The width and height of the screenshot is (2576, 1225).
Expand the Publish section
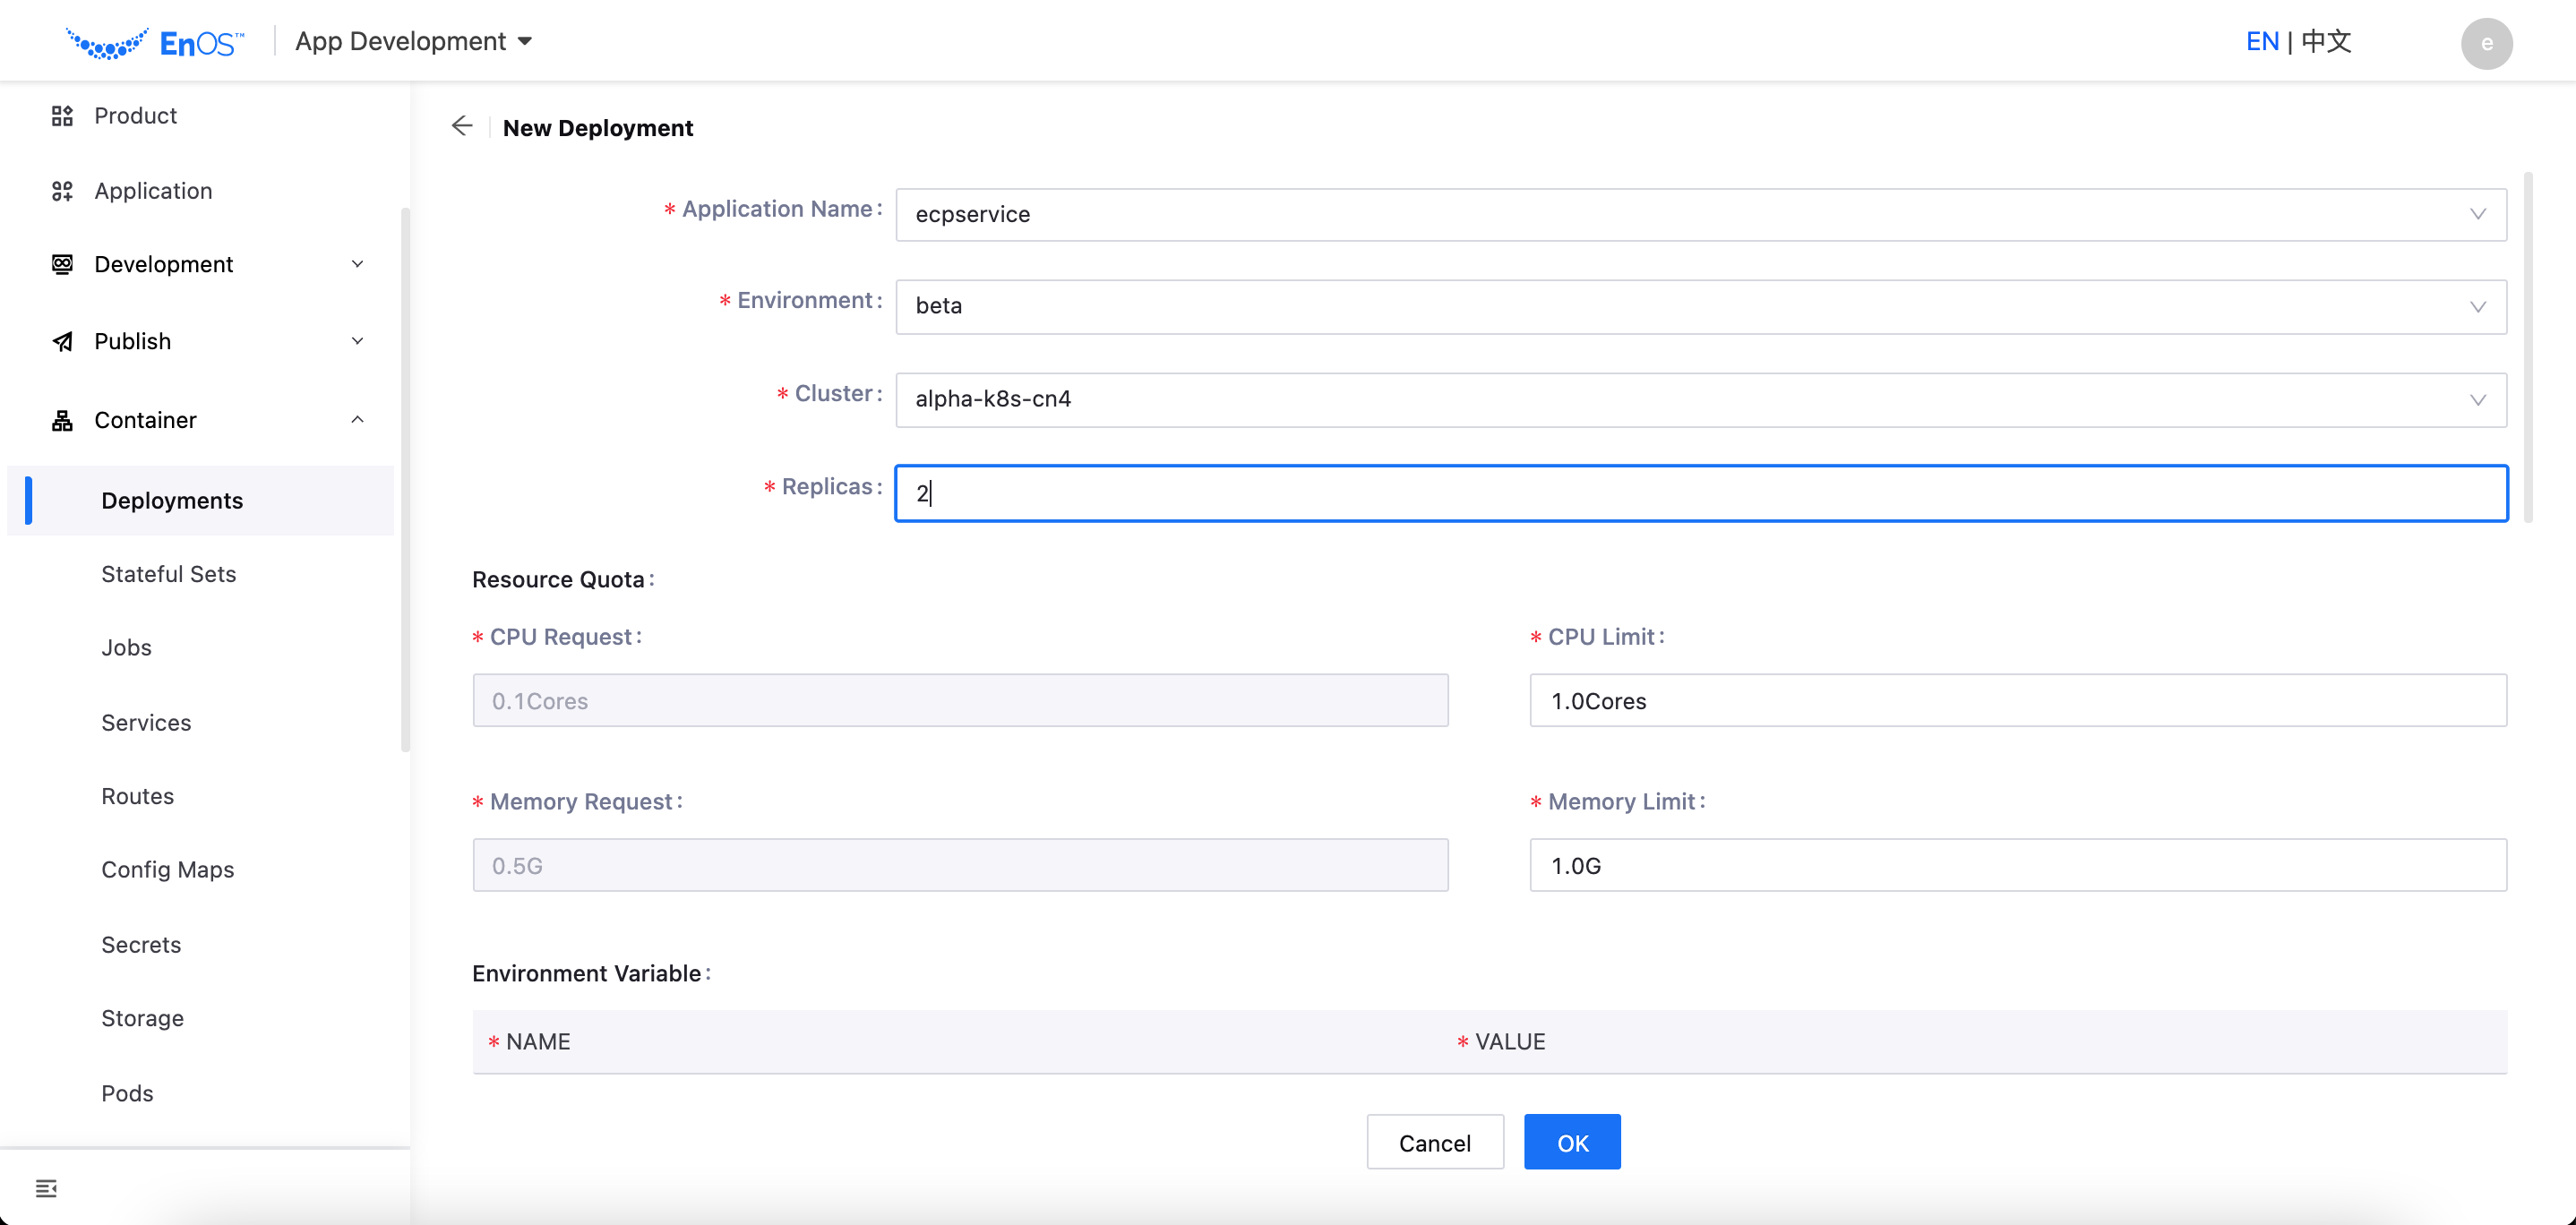click(x=357, y=341)
